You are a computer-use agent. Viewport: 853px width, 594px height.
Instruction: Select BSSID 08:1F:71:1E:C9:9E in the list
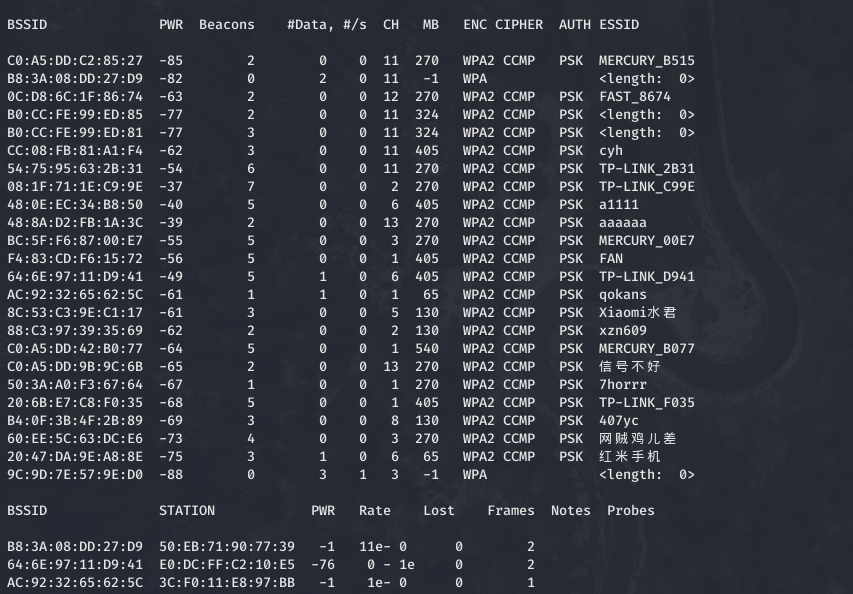point(75,187)
